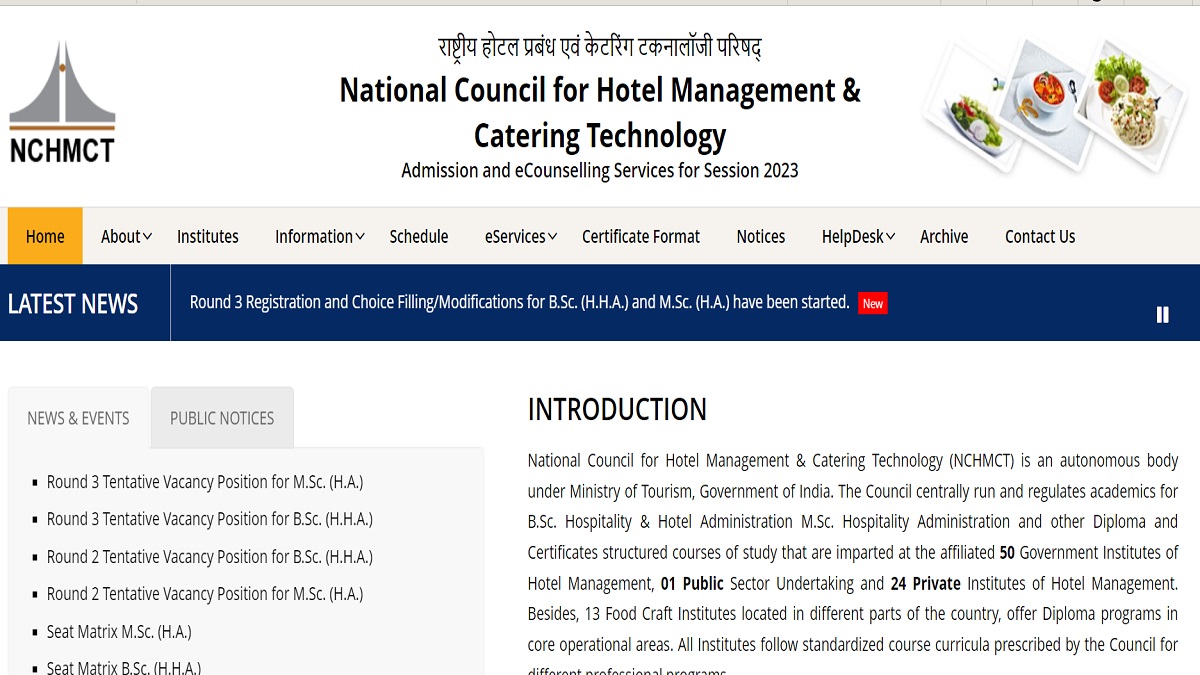Switch to Public Notices tab
Viewport: 1200px width, 675px height.
point(222,418)
